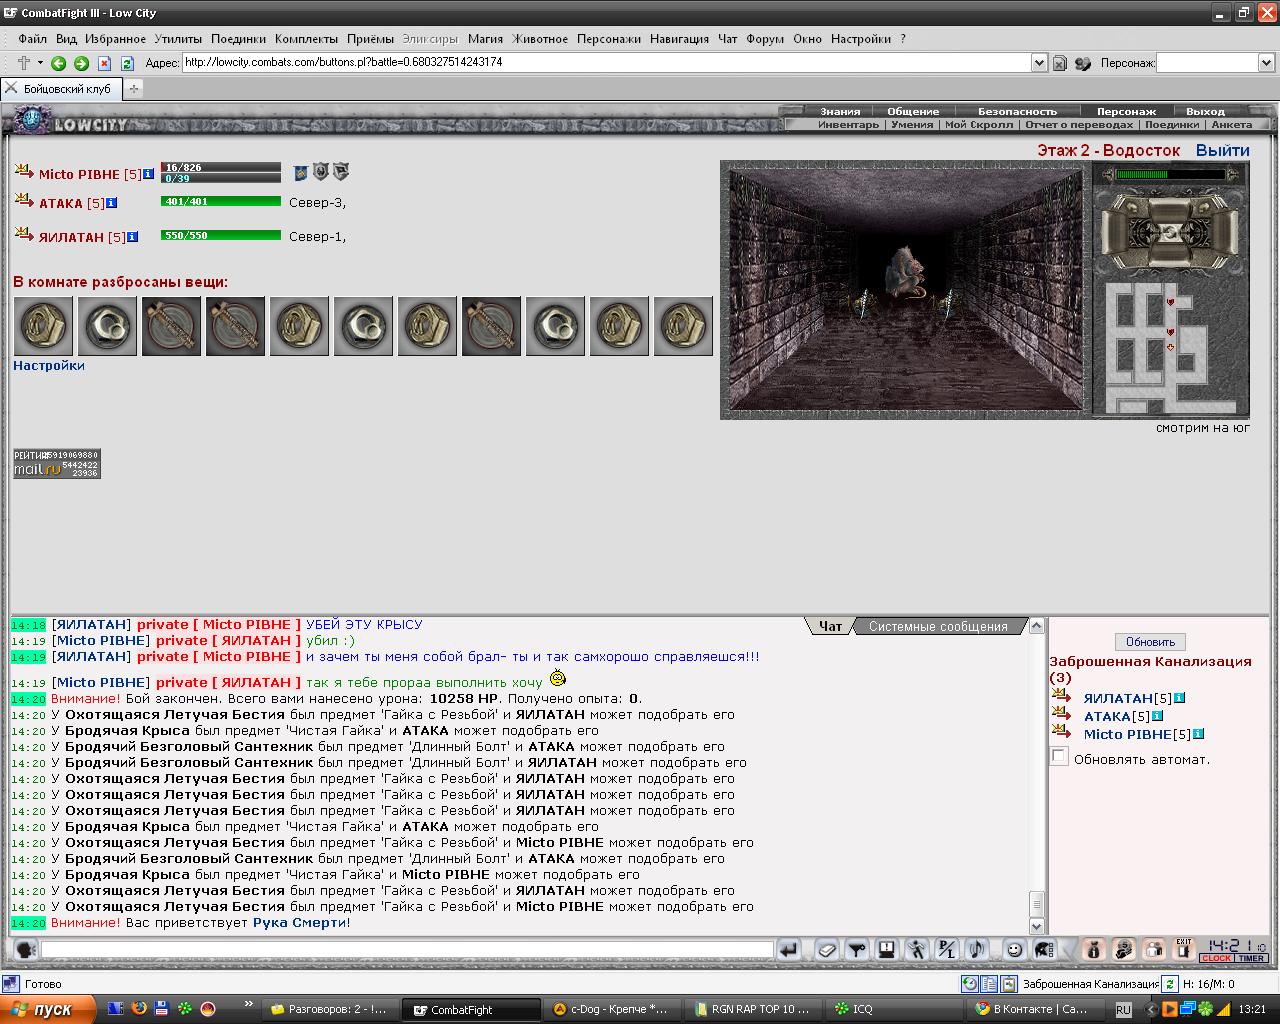The image size is (1280, 1024).
Task: Toggle the Обновлять автомат. checkbox
Action: pyautogui.click(x=1059, y=756)
